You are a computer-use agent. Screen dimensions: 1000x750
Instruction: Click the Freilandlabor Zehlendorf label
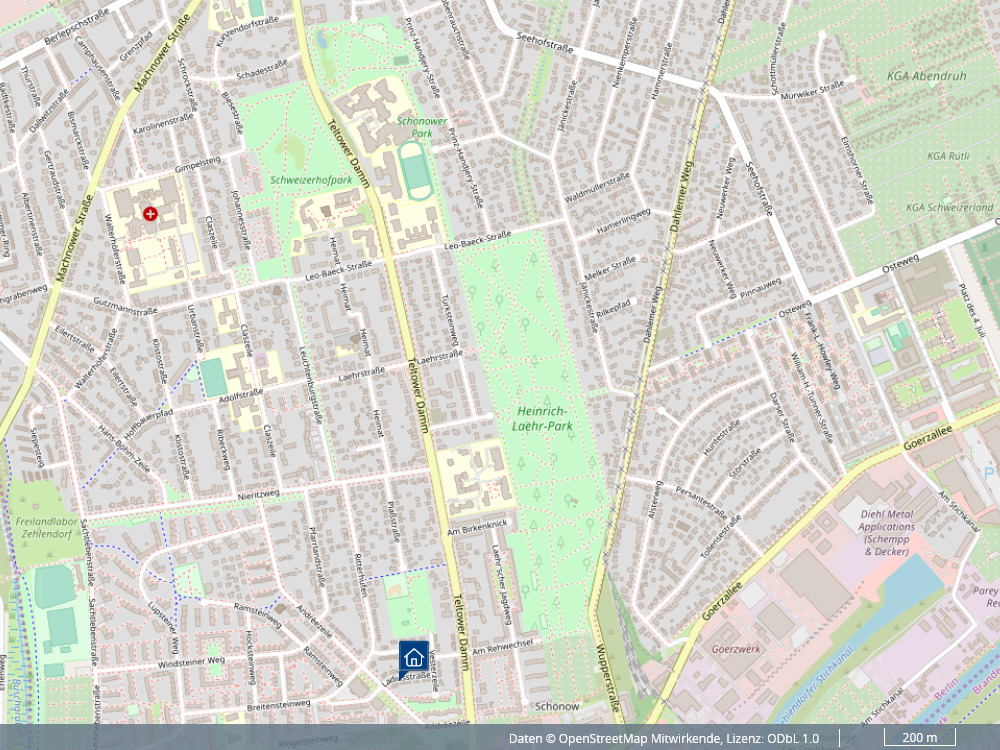(x=47, y=527)
